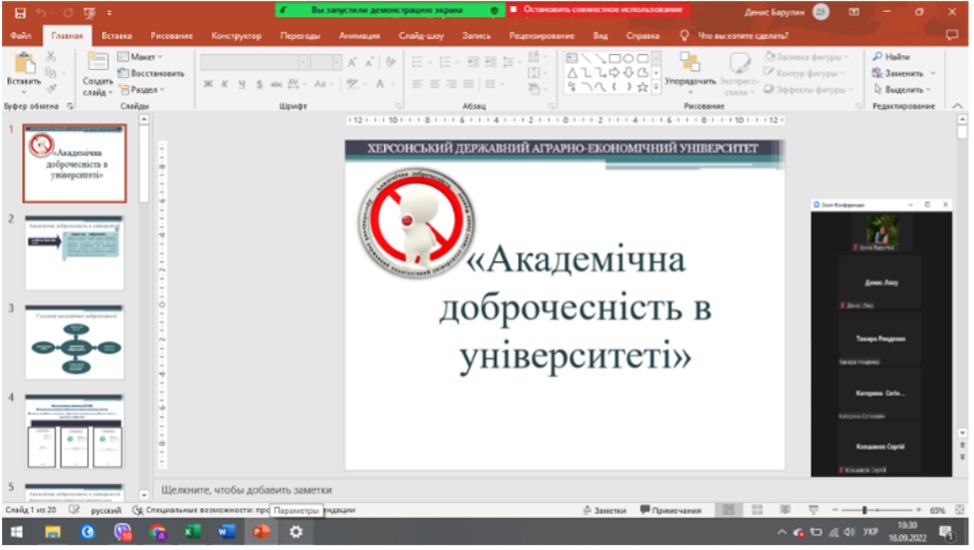974x550 pixels.
Task: Click the Bold (Ж) formatting icon
Action: [208, 84]
